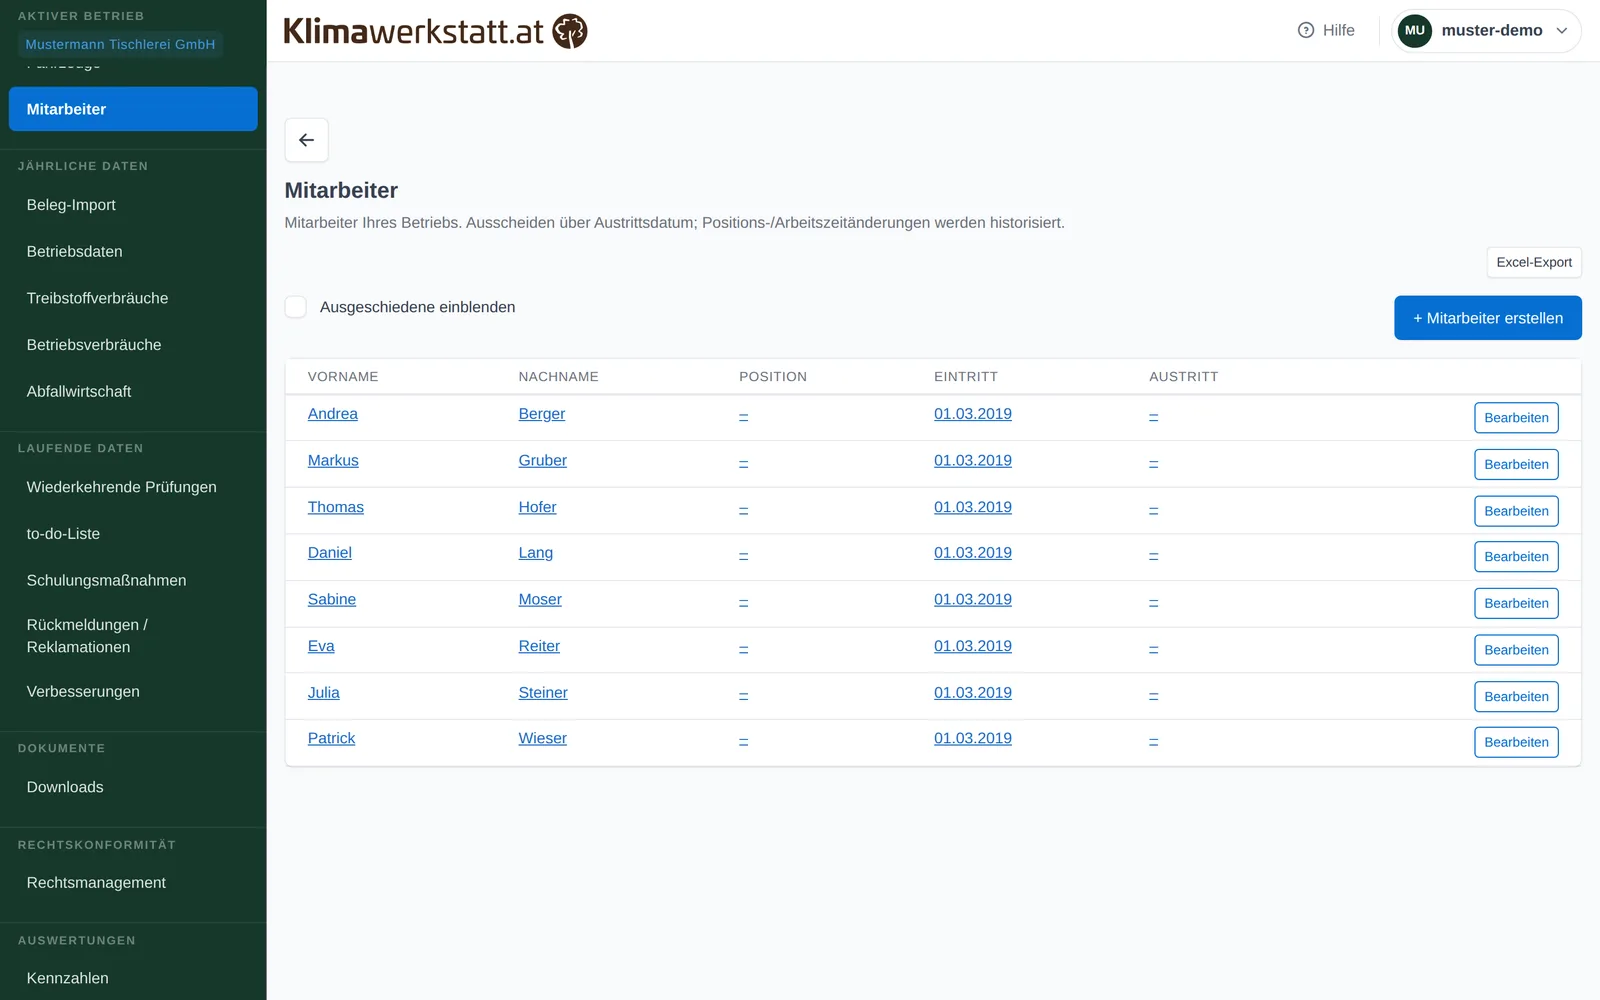Click Hofer's Eintritt date 01.03.2019
This screenshot has height=1000, width=1600.
972,507
